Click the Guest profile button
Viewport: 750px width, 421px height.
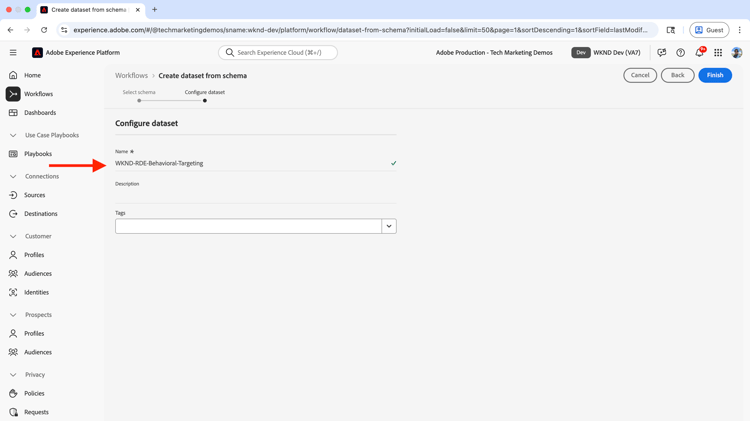(x=709, y=30)
